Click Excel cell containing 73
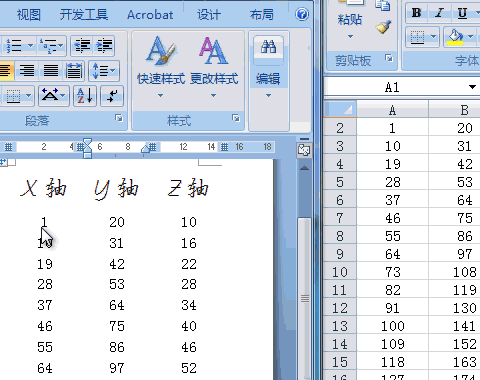The height and width of the screenshot is (380, 480). 393,272
